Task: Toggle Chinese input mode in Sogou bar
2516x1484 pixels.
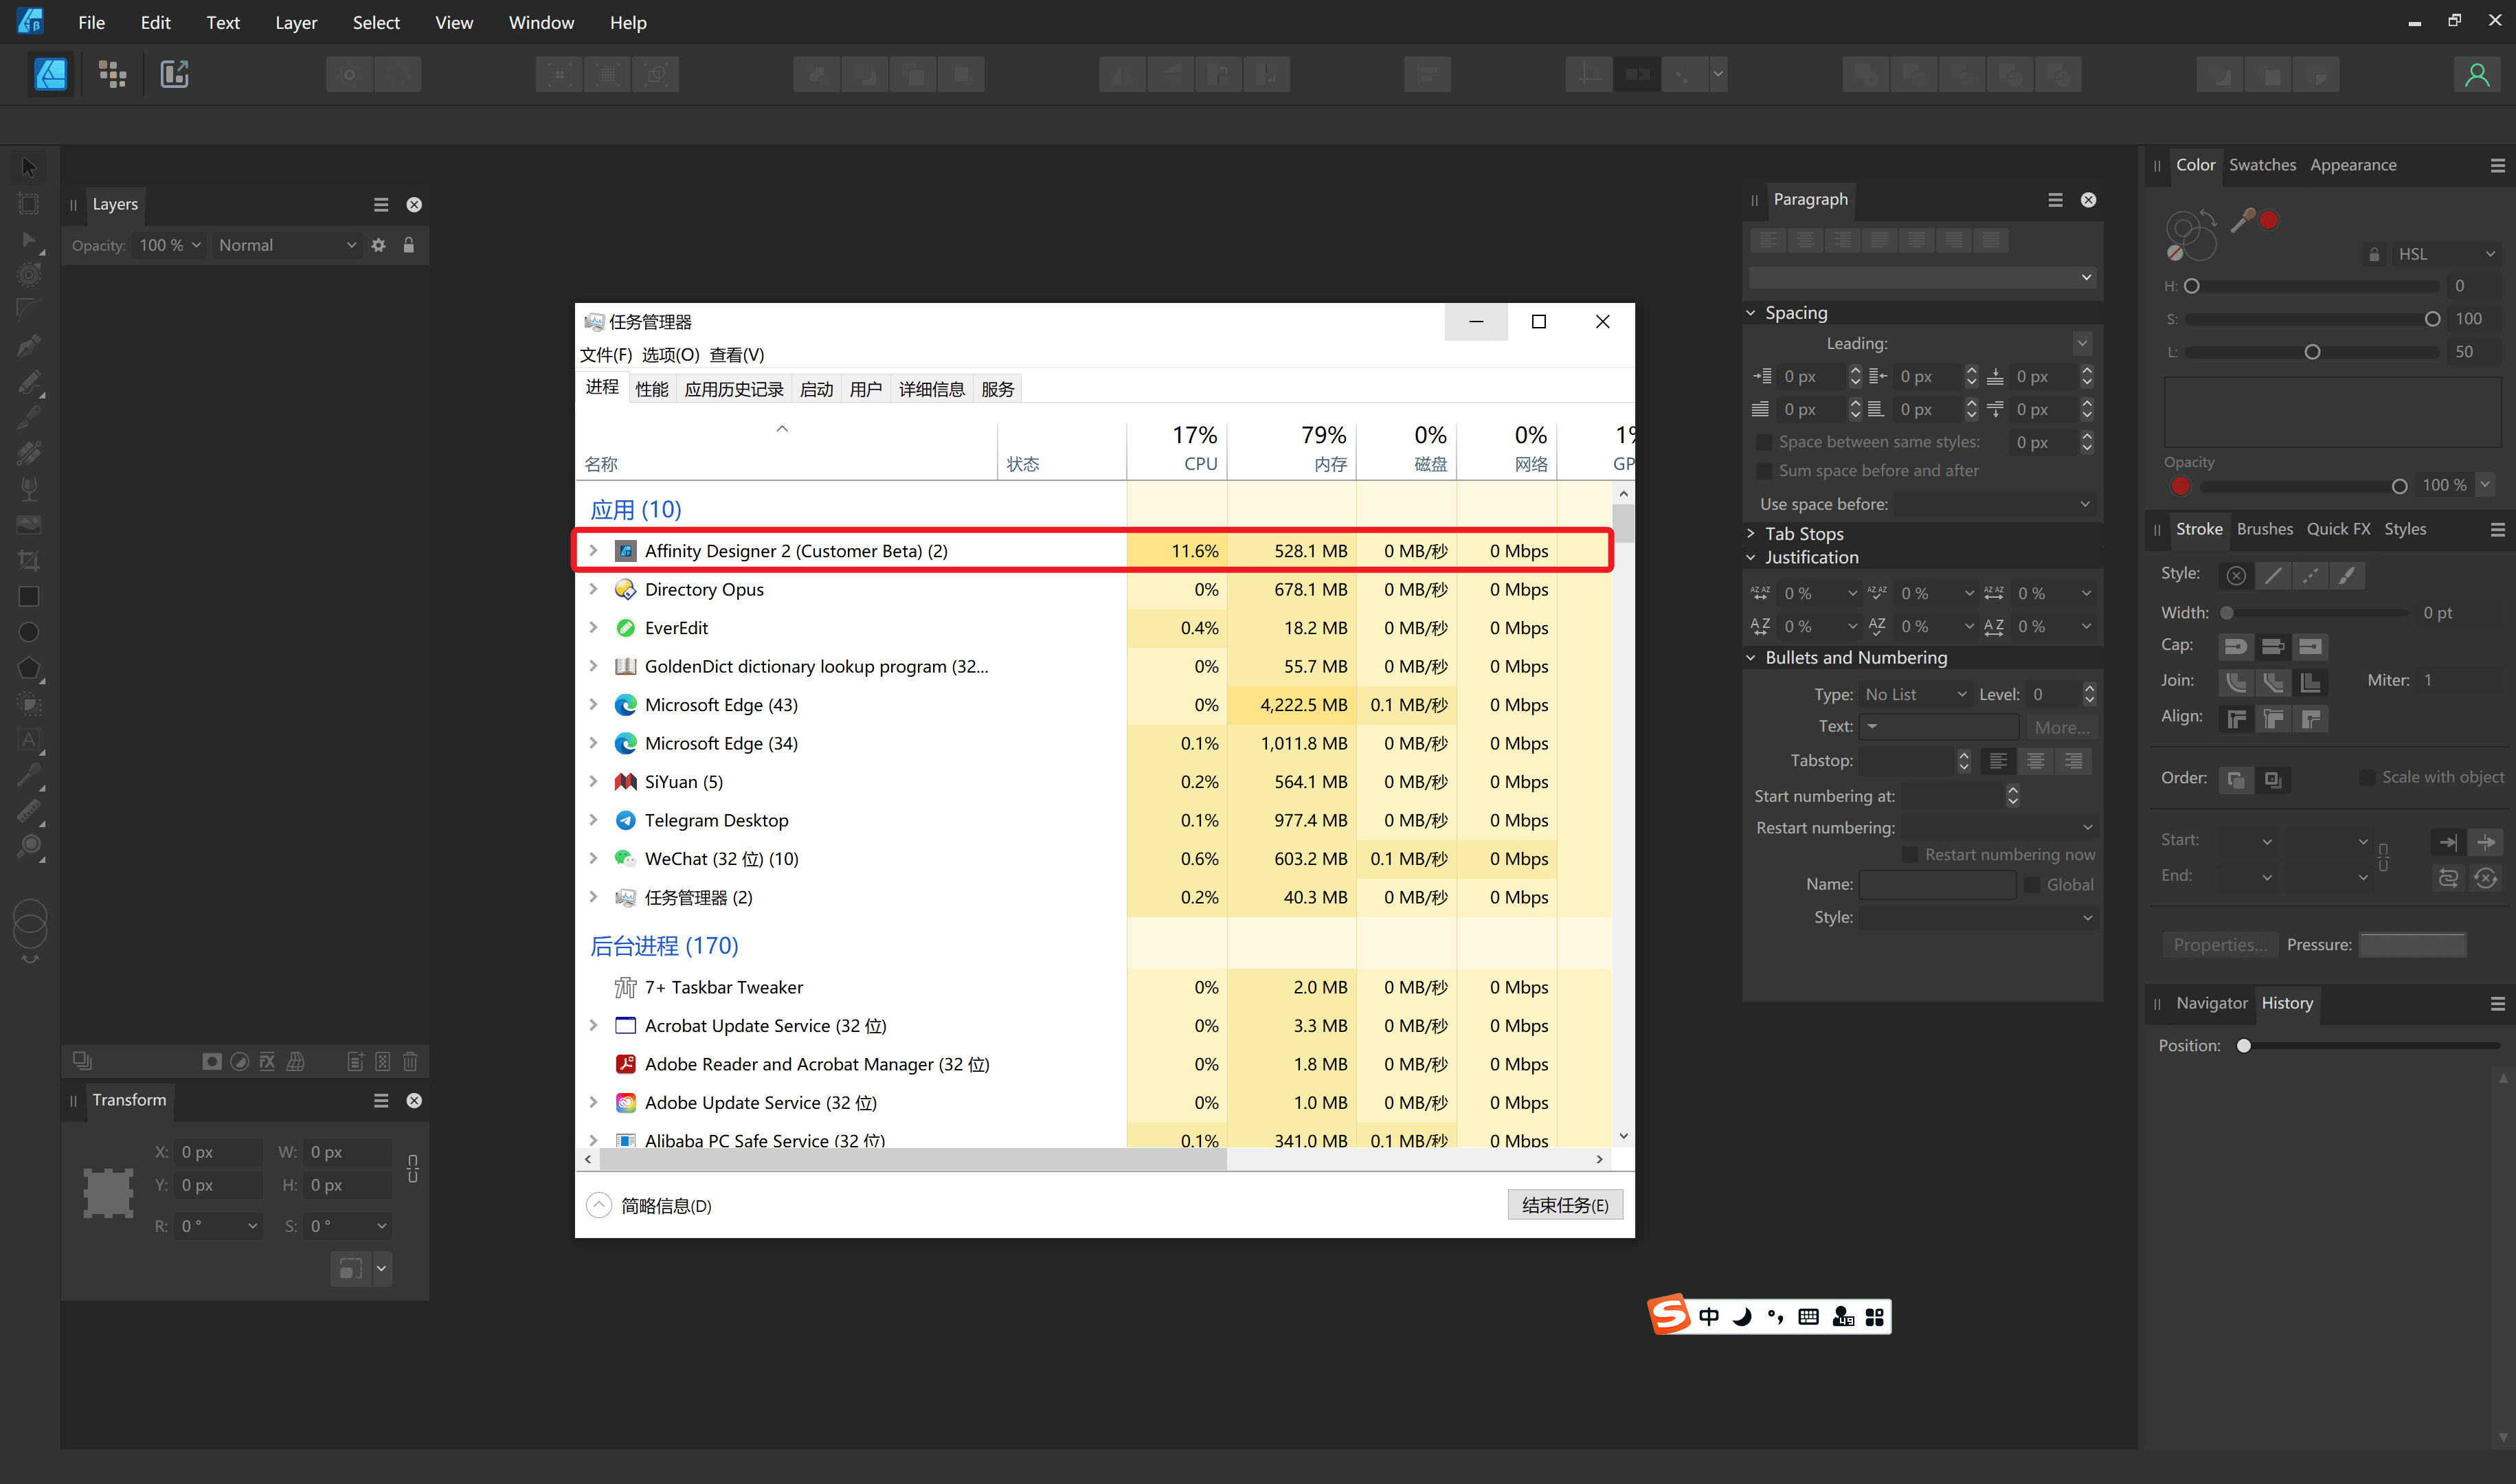Action: 1709,1317
